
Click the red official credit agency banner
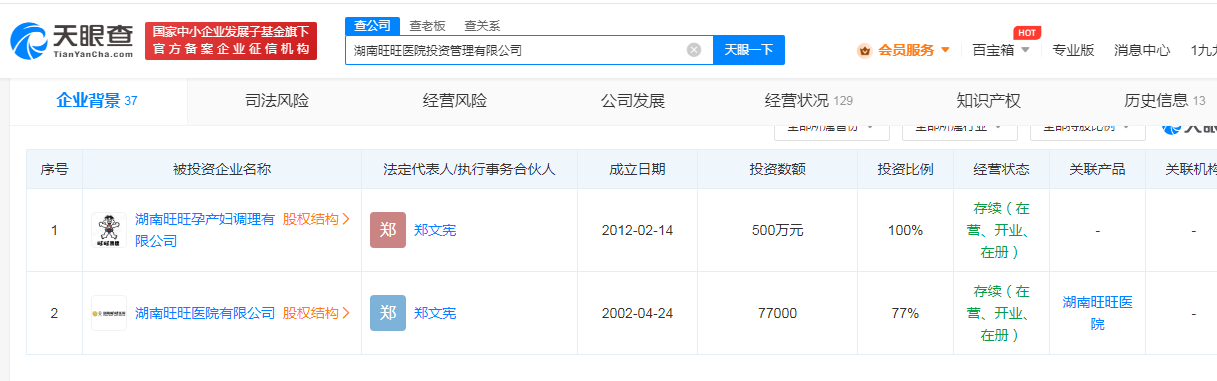[x=231, y=40]
